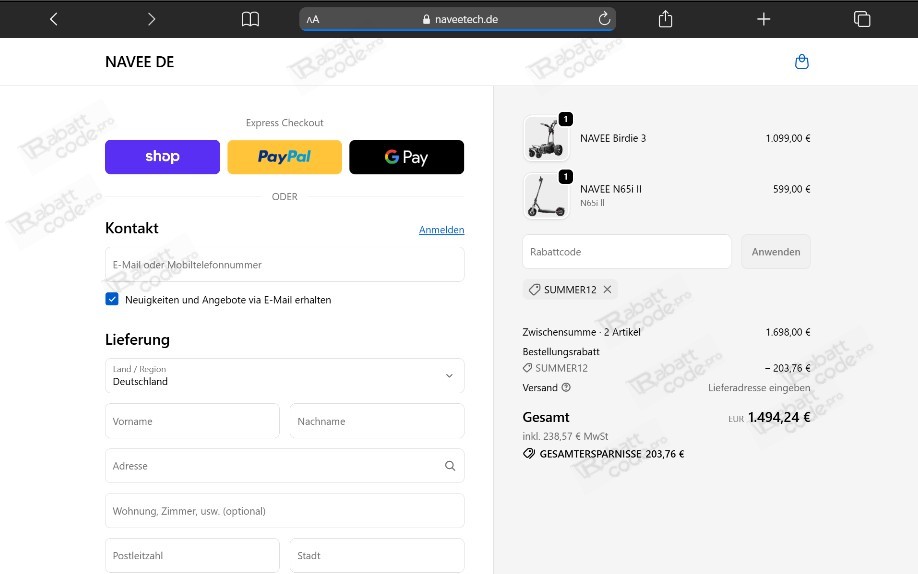Click the Versand help question mark icon
The image size is (918, 574).
pyautogui.click(x=566, y=387)
